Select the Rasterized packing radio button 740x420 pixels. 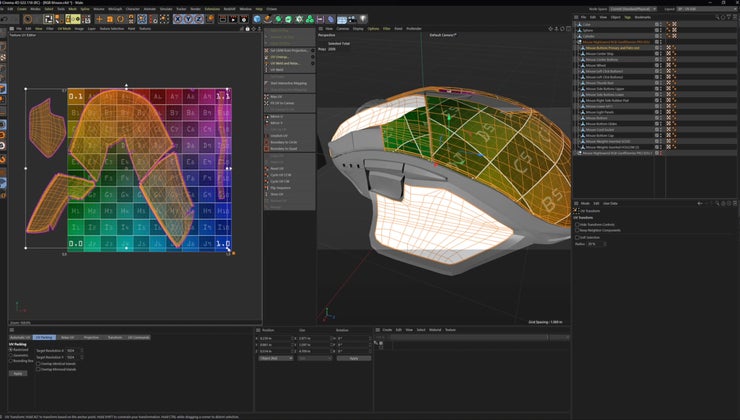click(x=11, y=350)
